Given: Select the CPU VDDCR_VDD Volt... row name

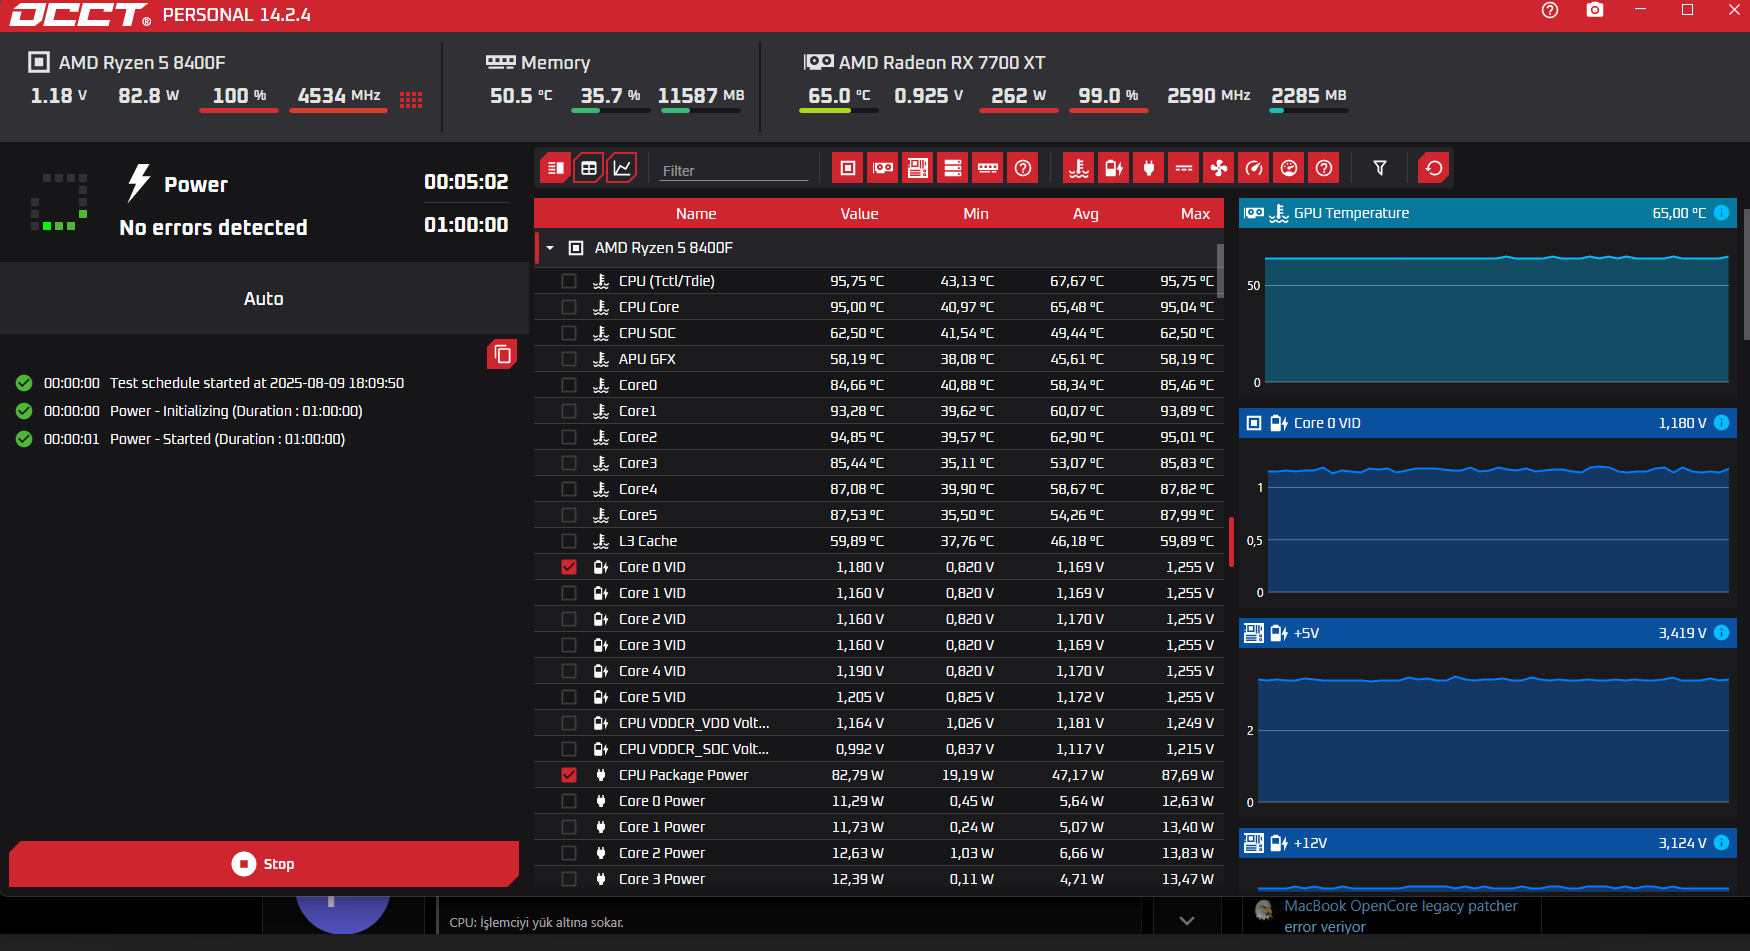Looking at the screenshot, I should [x=694, y=723].
